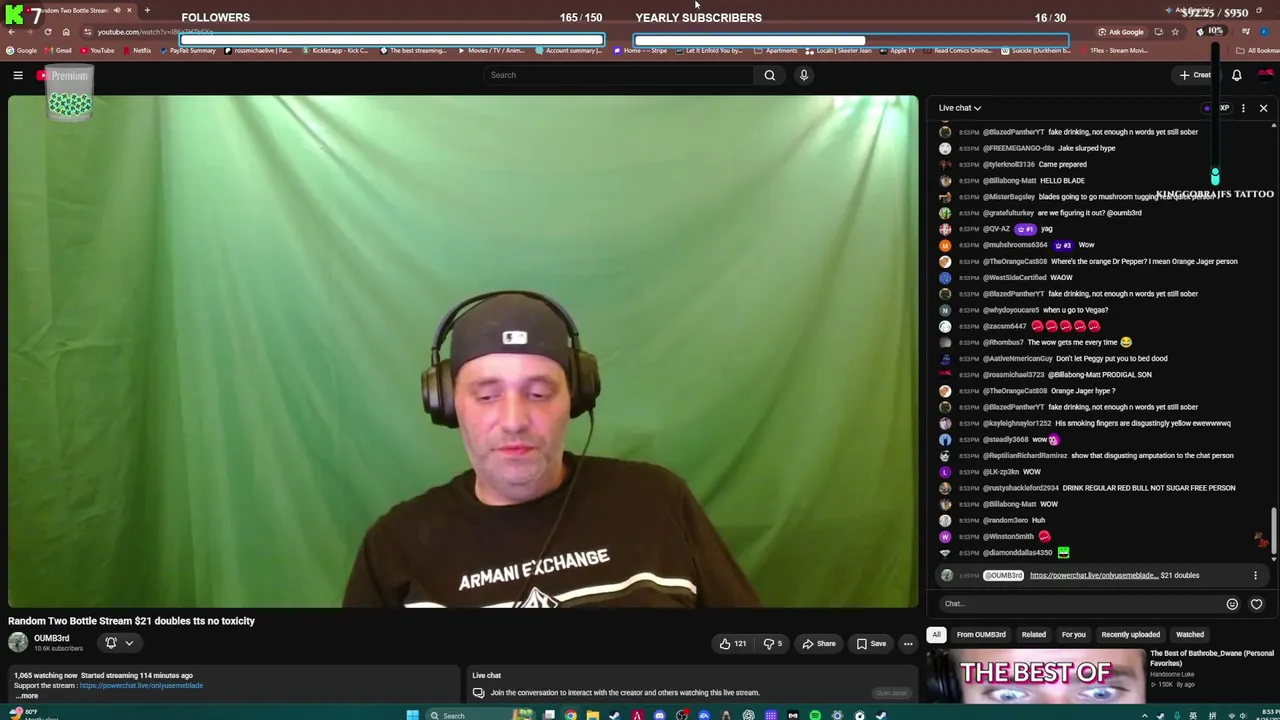The height and width of the screenshot is (720, 1280).
Task: Expand the Live chat mode dropdown
Action: coord(960,108)
